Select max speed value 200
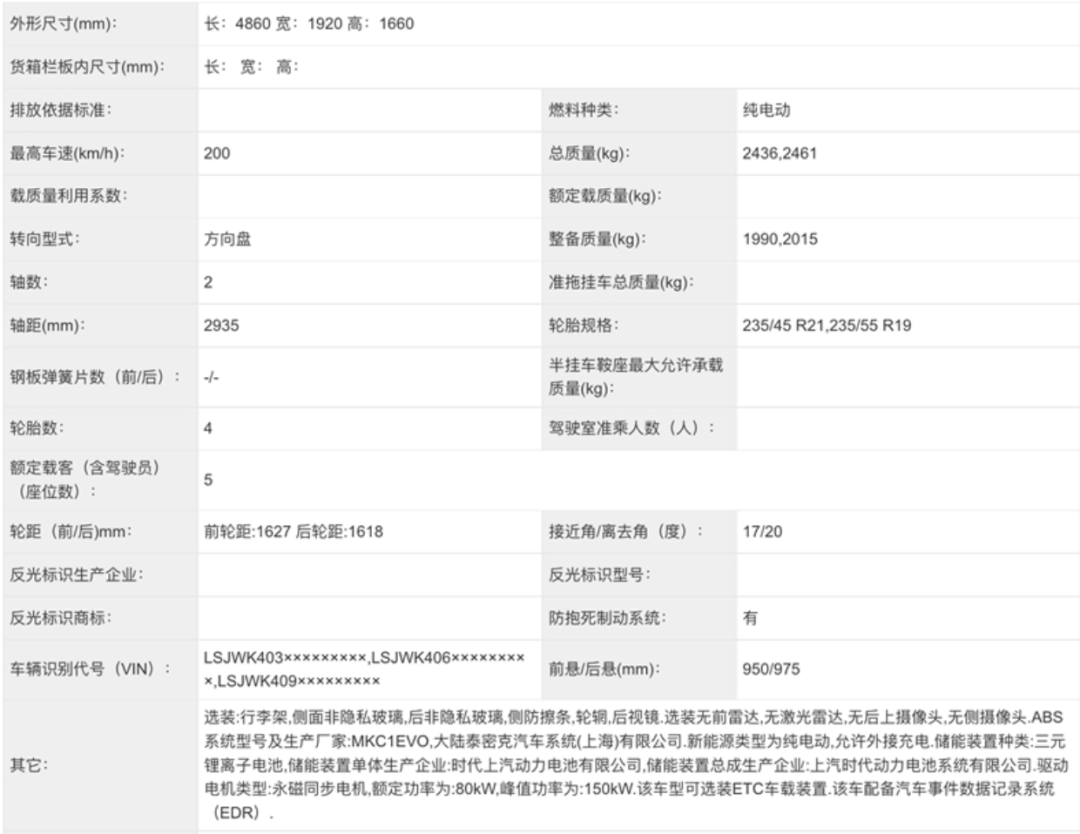1080x834 pixels. [x=217, y=154]
